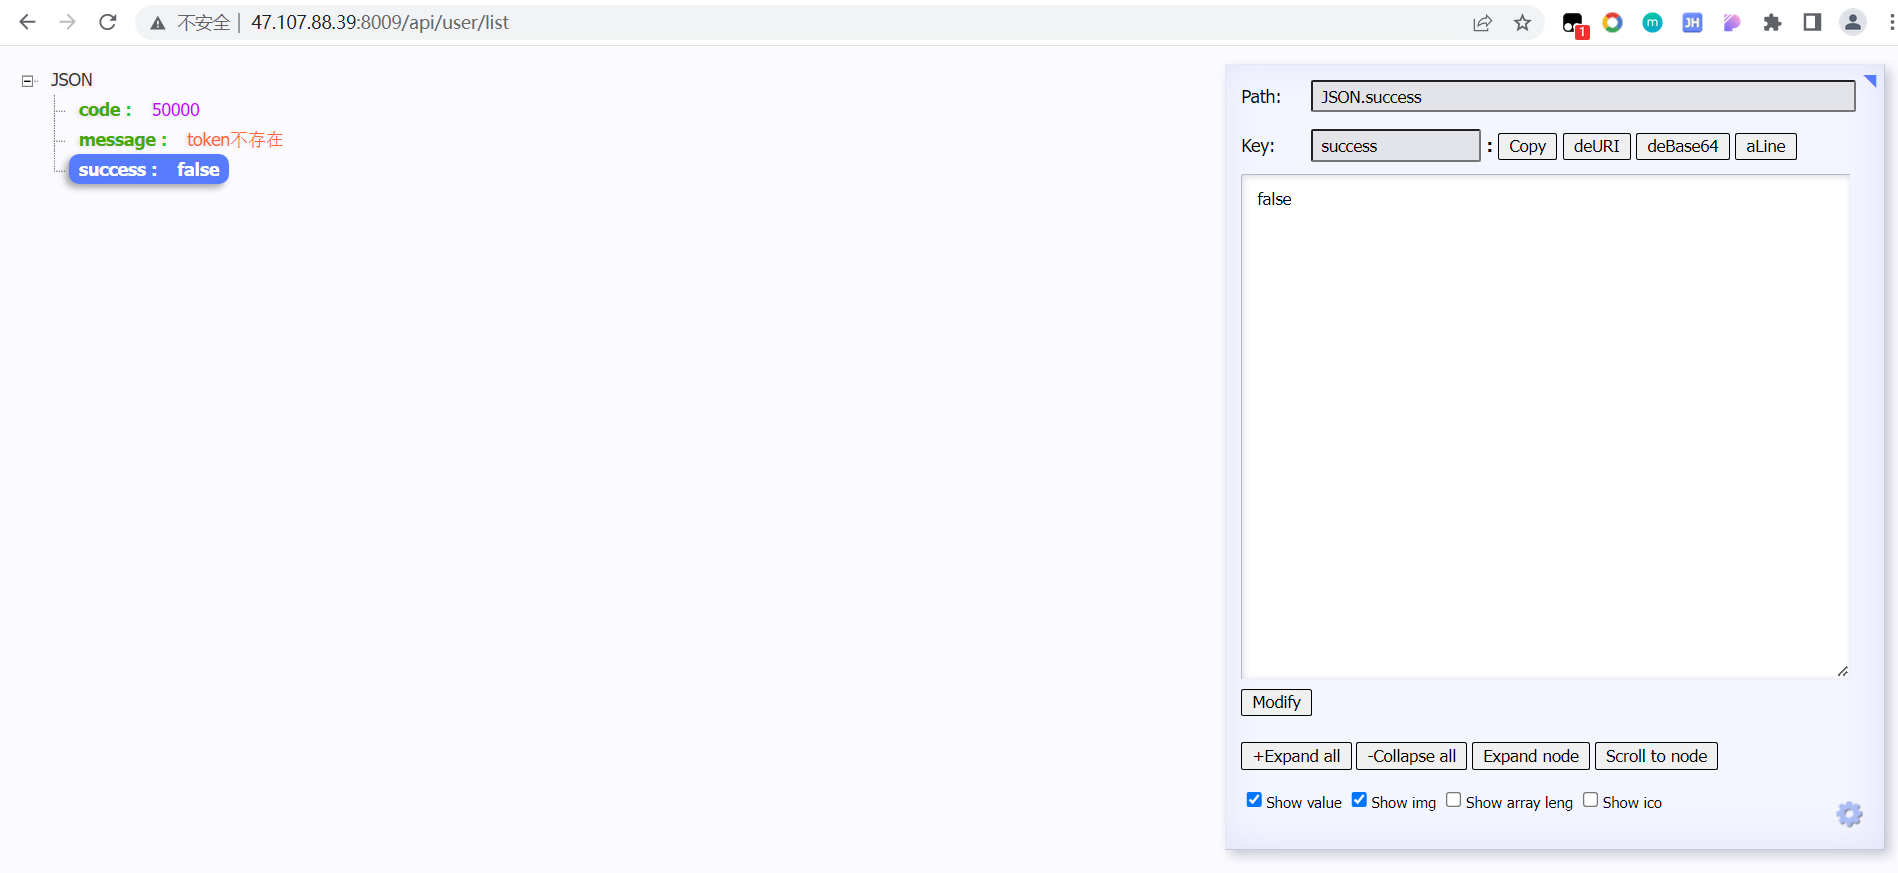Open the Extensions puzzle menu
This screenshot has height=873, width=1898.
point(1772,22)
